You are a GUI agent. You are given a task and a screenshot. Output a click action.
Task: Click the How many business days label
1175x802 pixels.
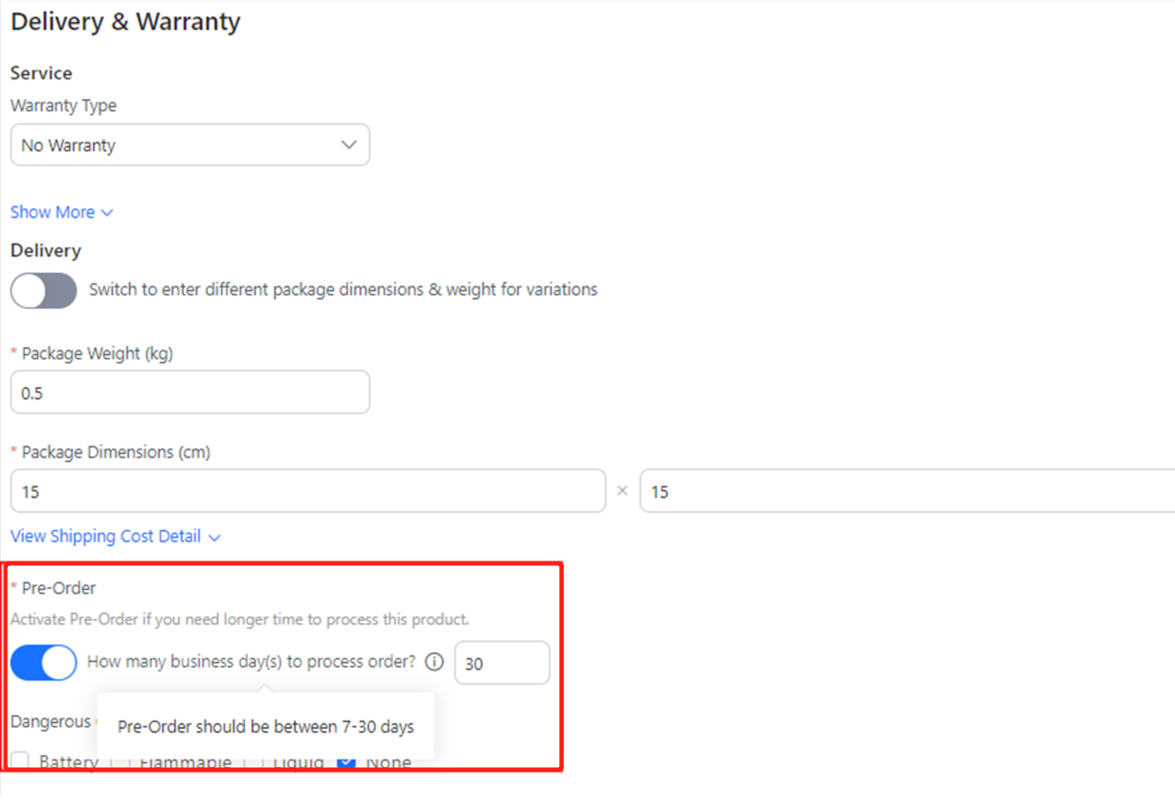tap(251, 661)
